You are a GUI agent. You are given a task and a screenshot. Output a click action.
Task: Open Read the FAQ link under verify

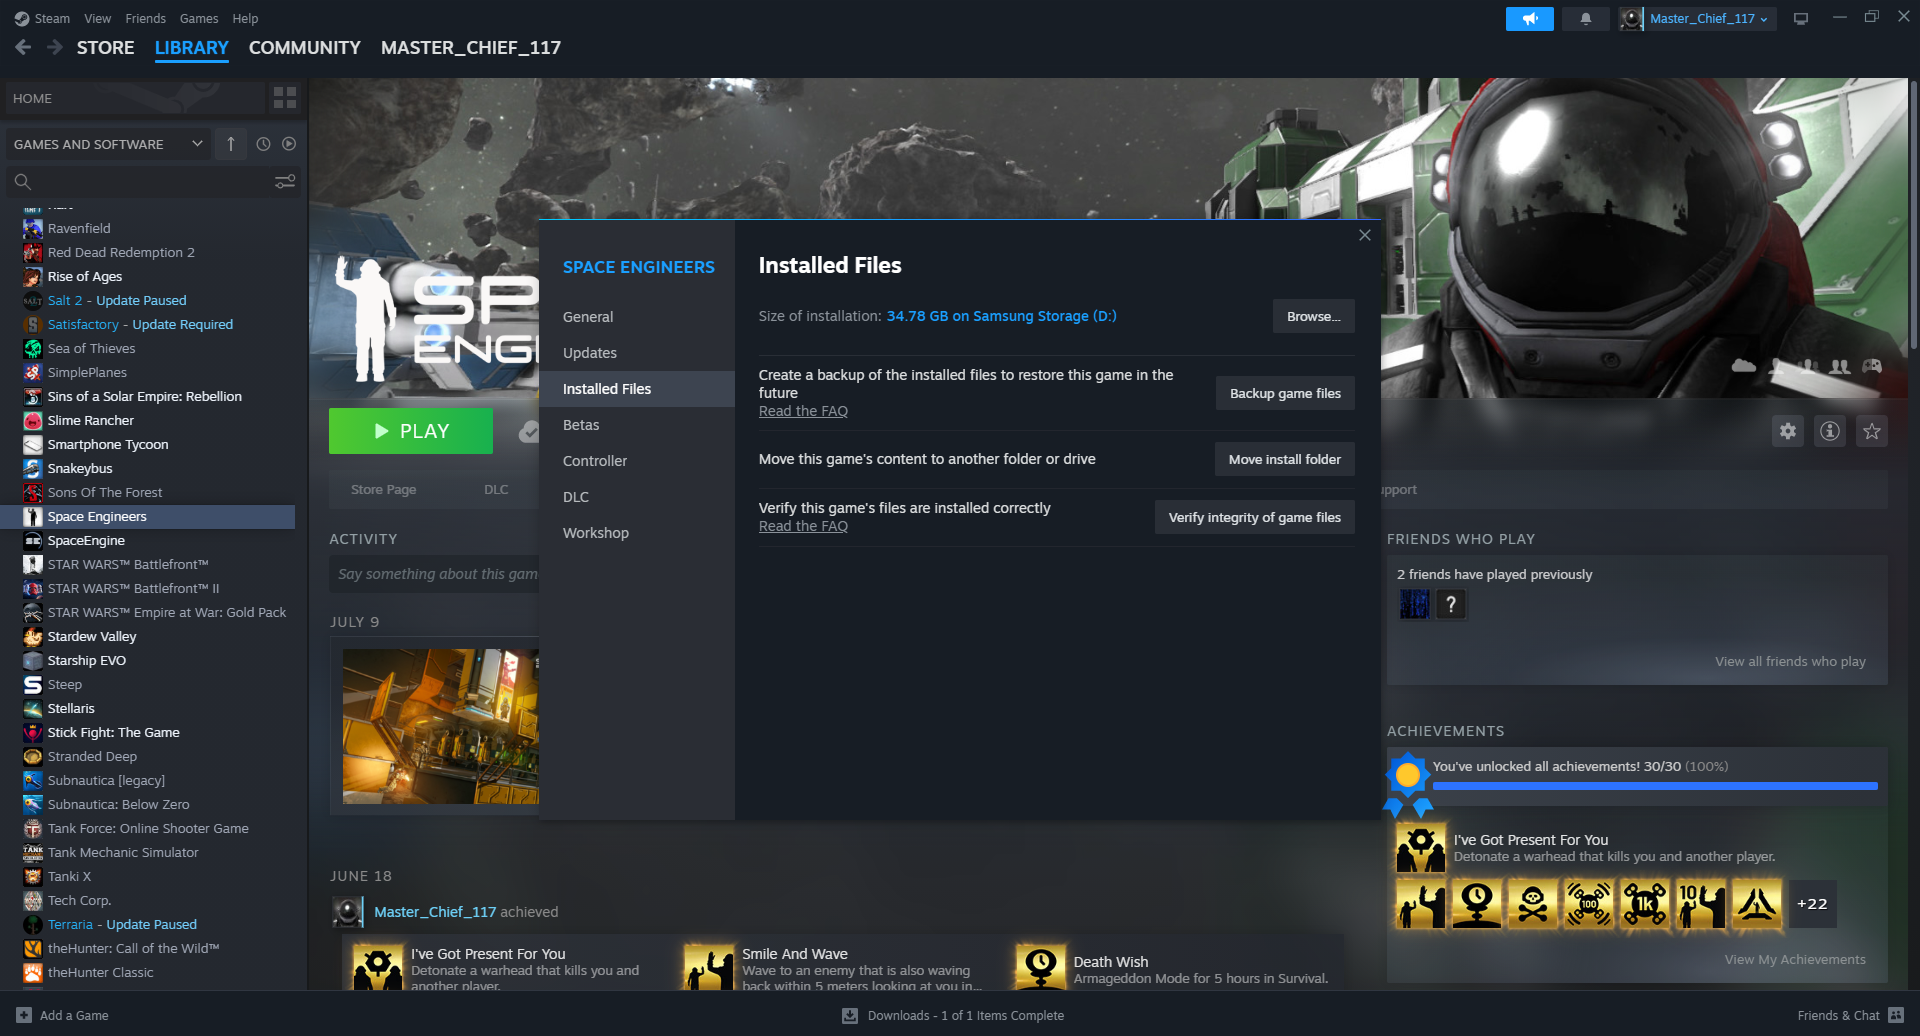pos(803,526)
